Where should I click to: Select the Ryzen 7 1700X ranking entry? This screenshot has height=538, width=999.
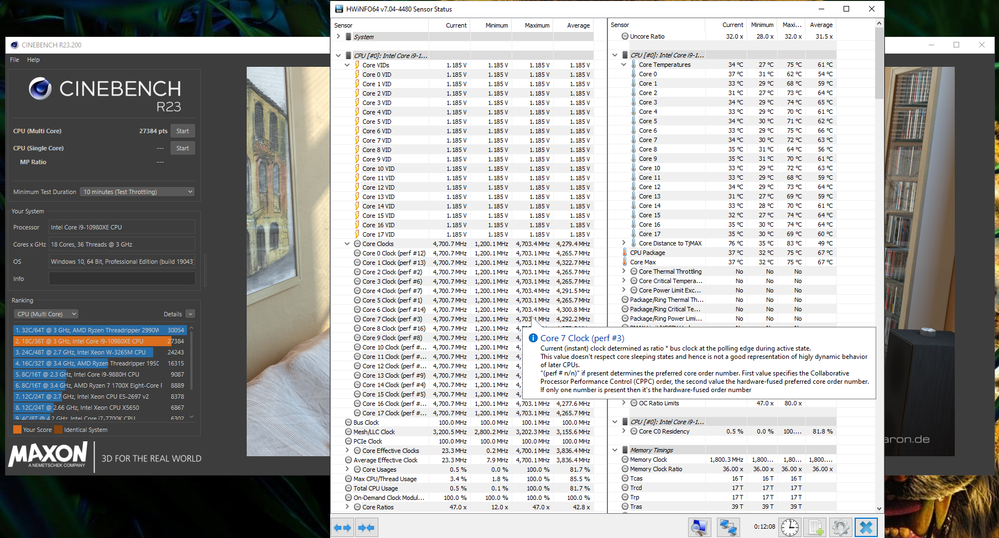99,385
